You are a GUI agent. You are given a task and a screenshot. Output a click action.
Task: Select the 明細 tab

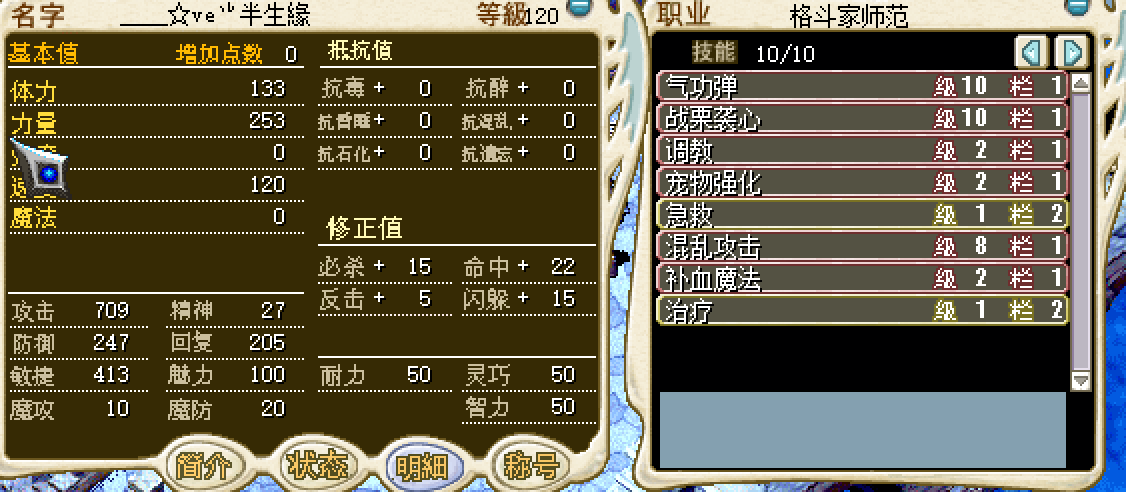(x=420, y=466)
